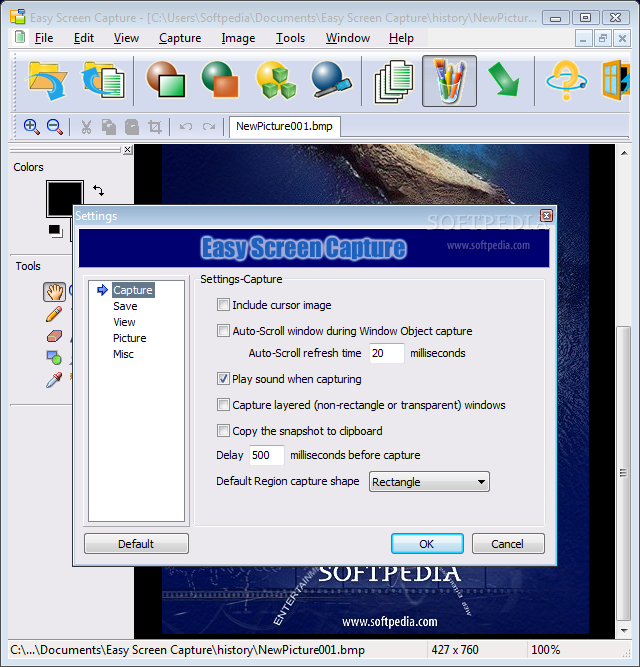Viewport: 640px width, 667px height.
Task: Enable Capture layered windows checkbox
Action: pyautogui.click(x=223, y=405)
